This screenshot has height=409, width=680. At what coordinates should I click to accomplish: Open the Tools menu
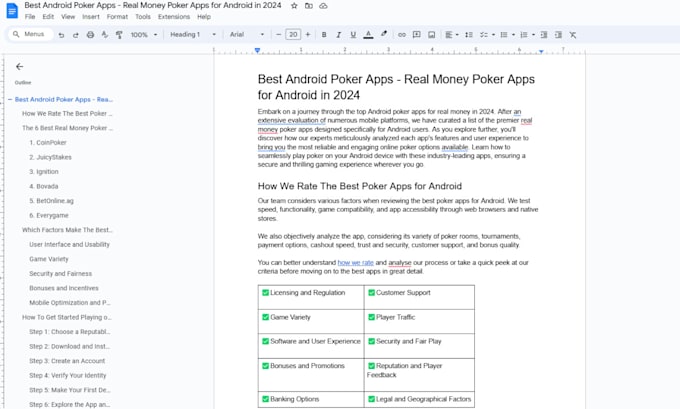click(x=143, y=16)
